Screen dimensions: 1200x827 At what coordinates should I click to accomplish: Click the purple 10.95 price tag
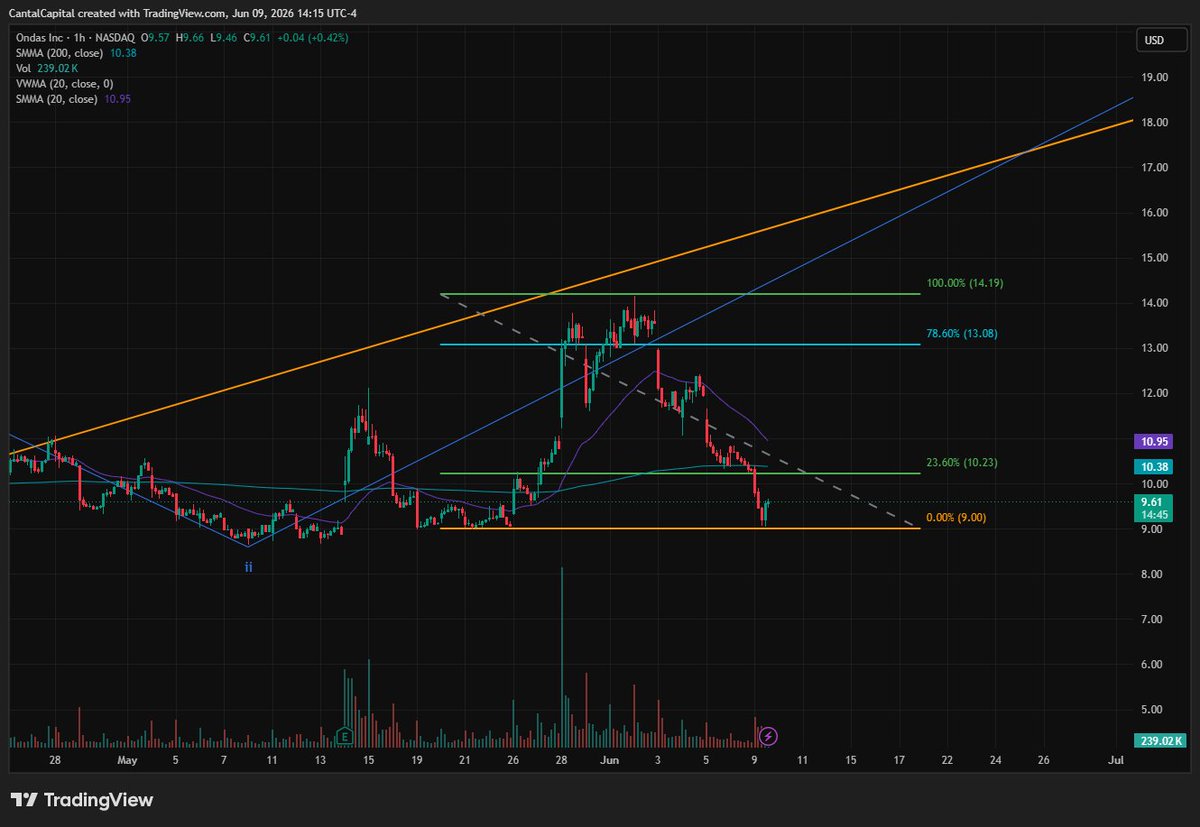[1154, 441]
